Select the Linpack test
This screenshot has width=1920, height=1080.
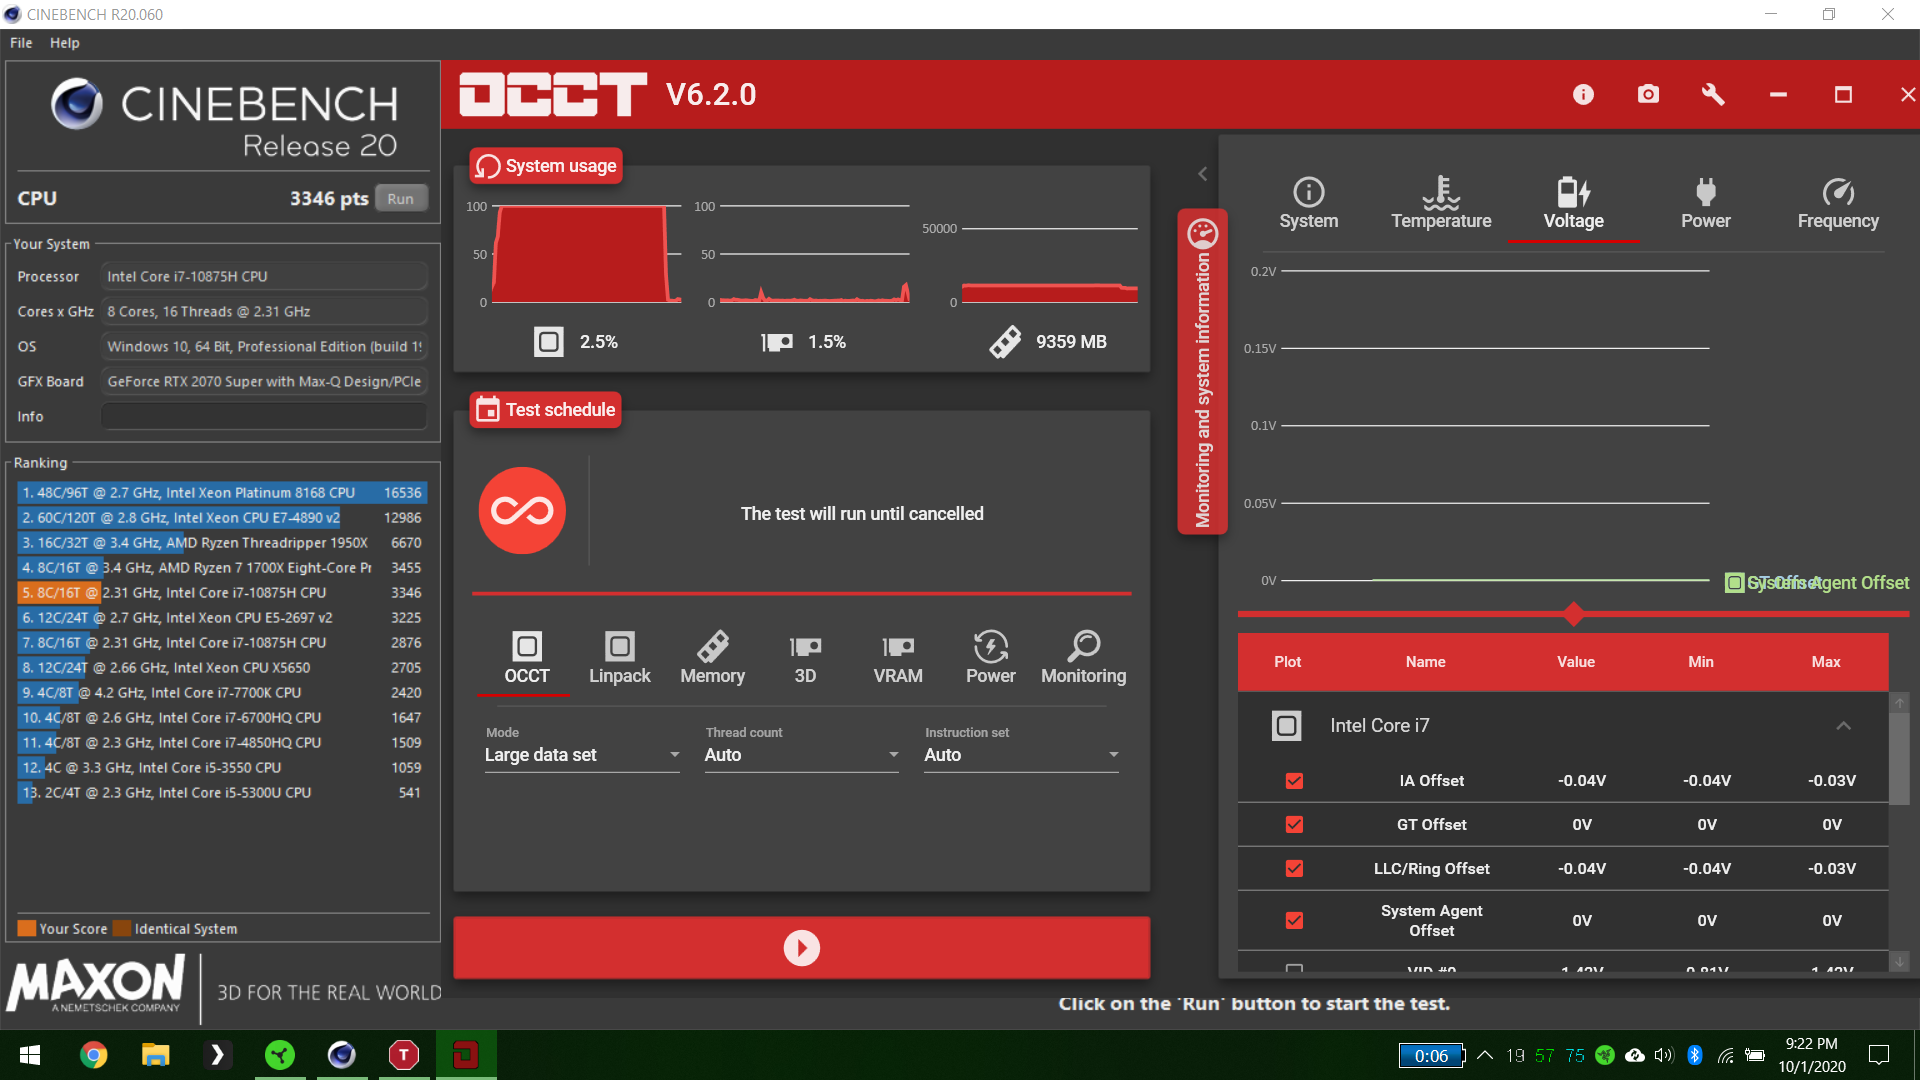620,658
